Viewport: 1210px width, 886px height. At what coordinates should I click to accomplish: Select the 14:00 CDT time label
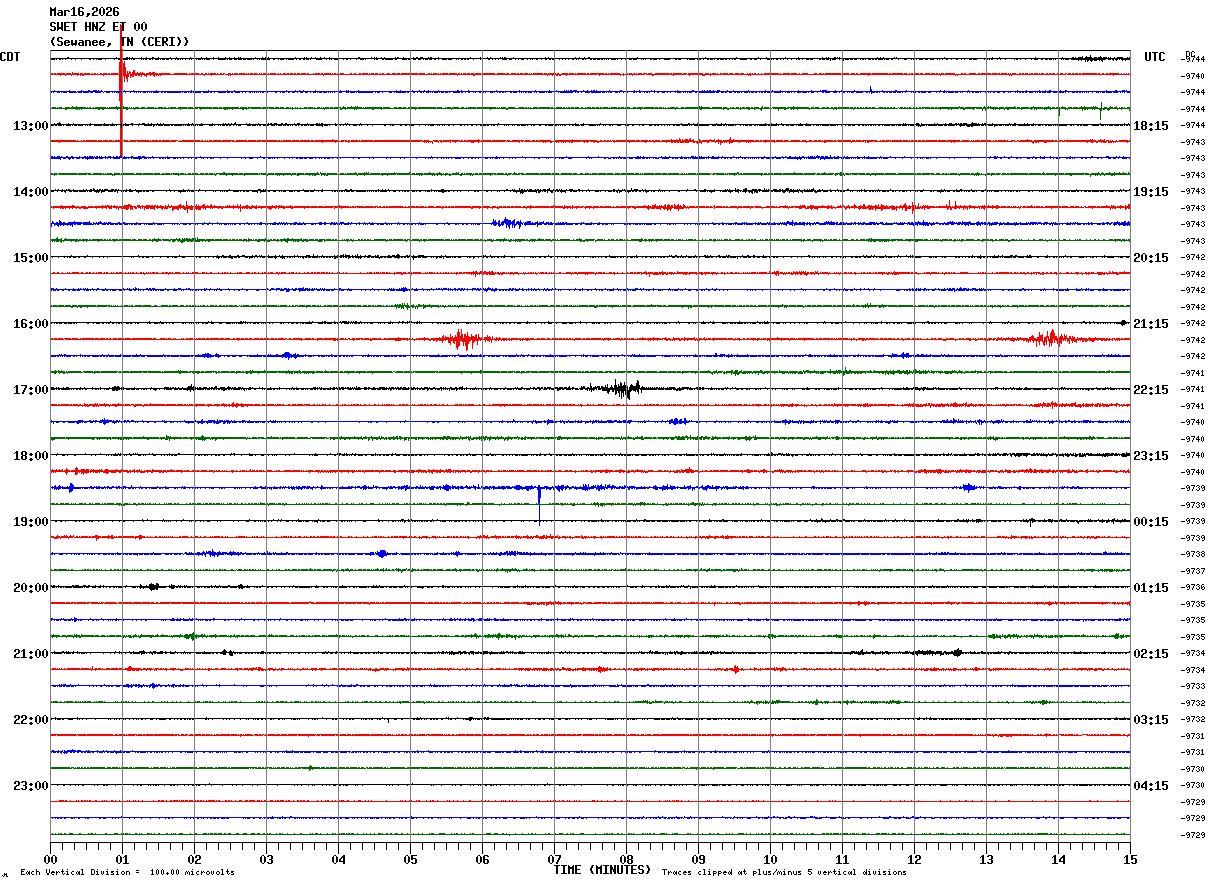[30, 192]
